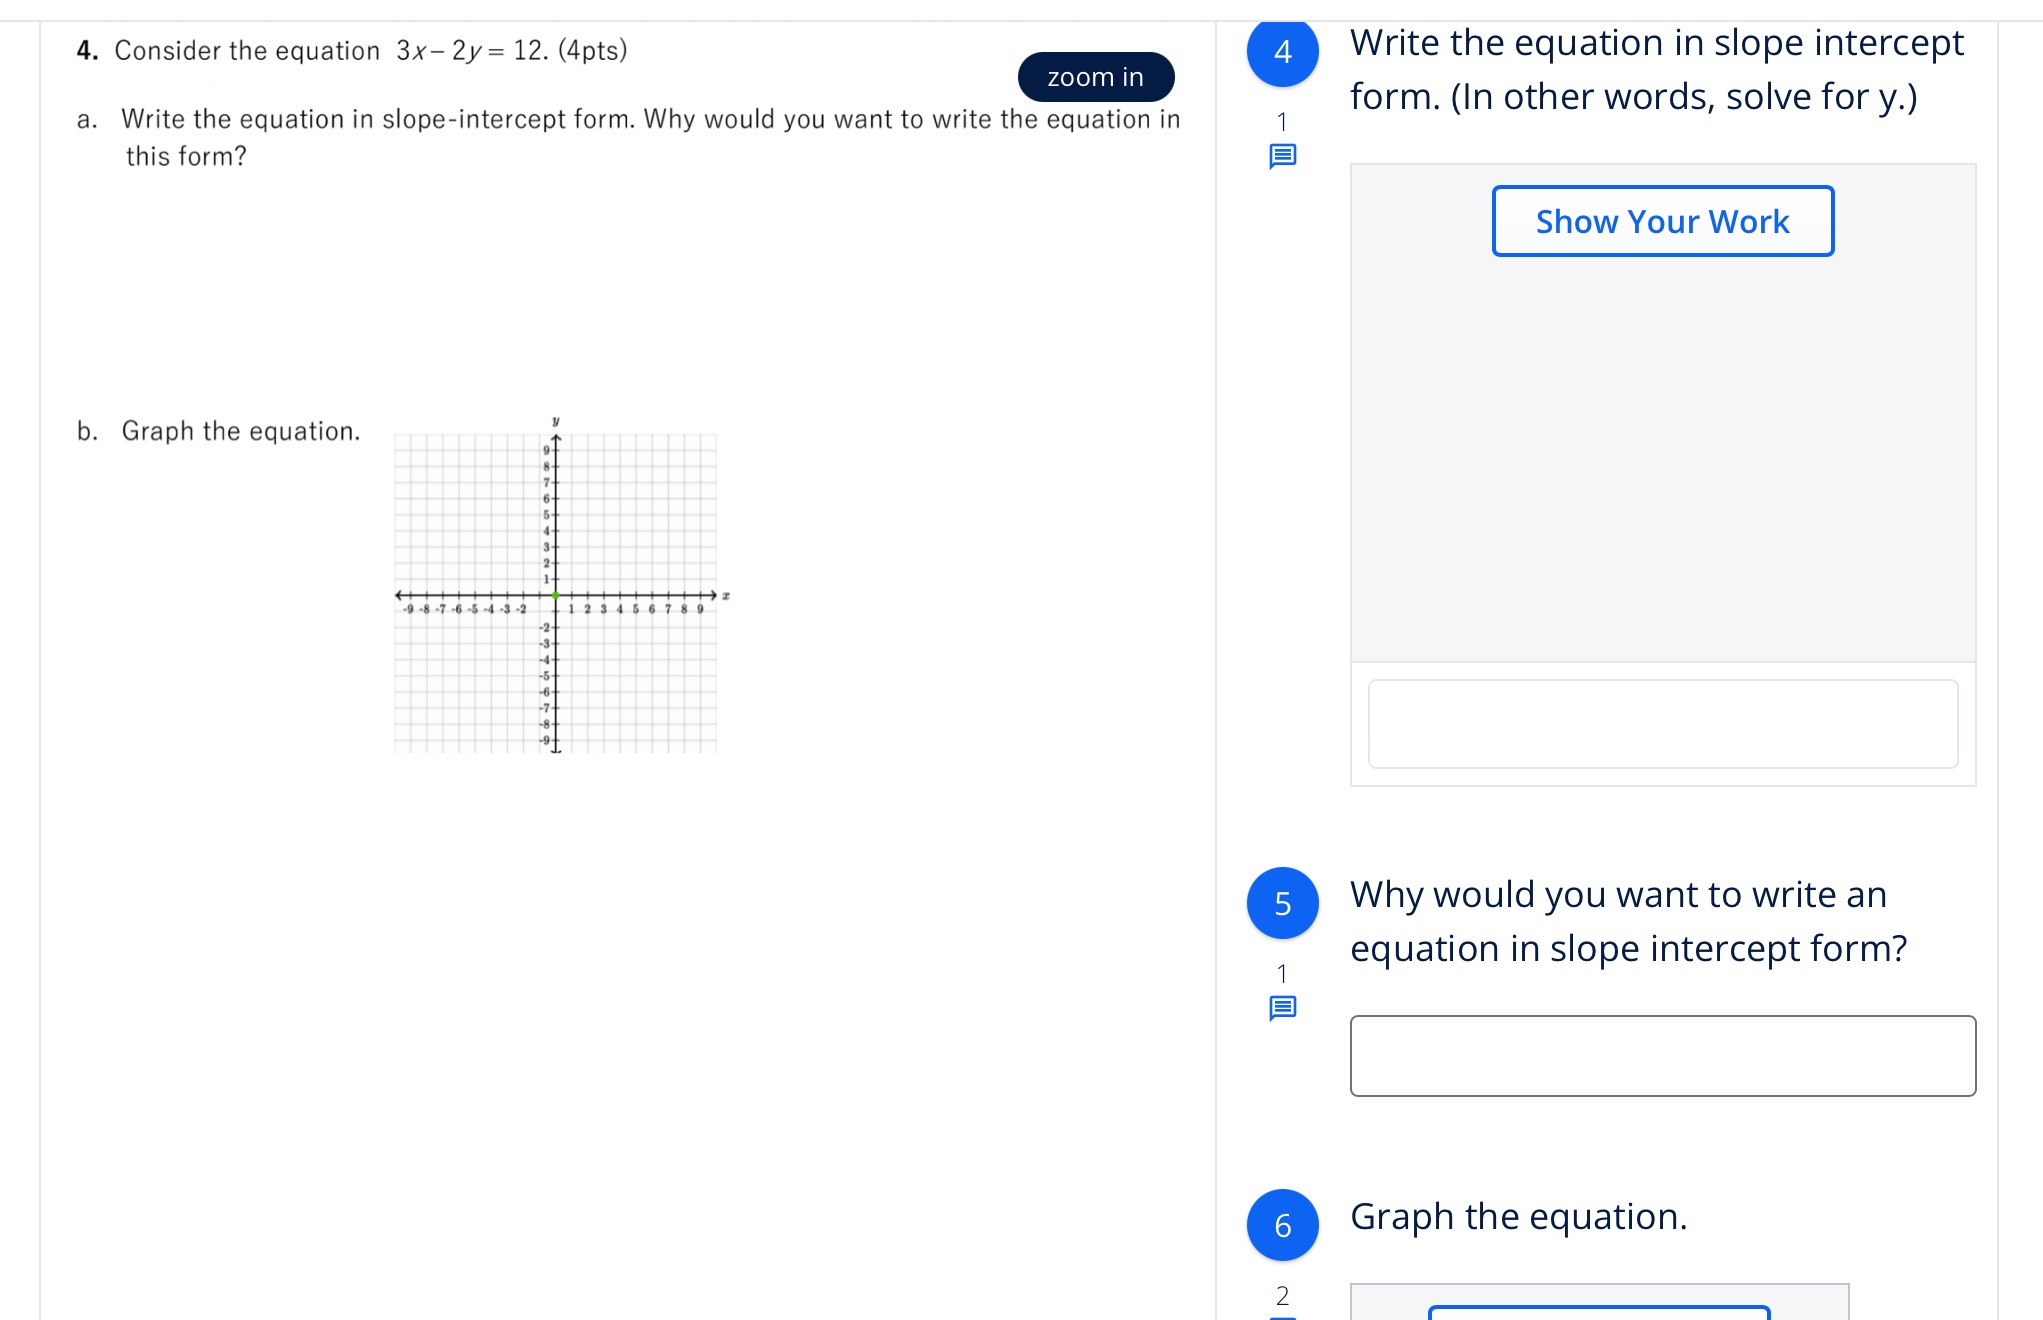
Task: Click the point value 1 for question 4
Action: coord(1282,120)
